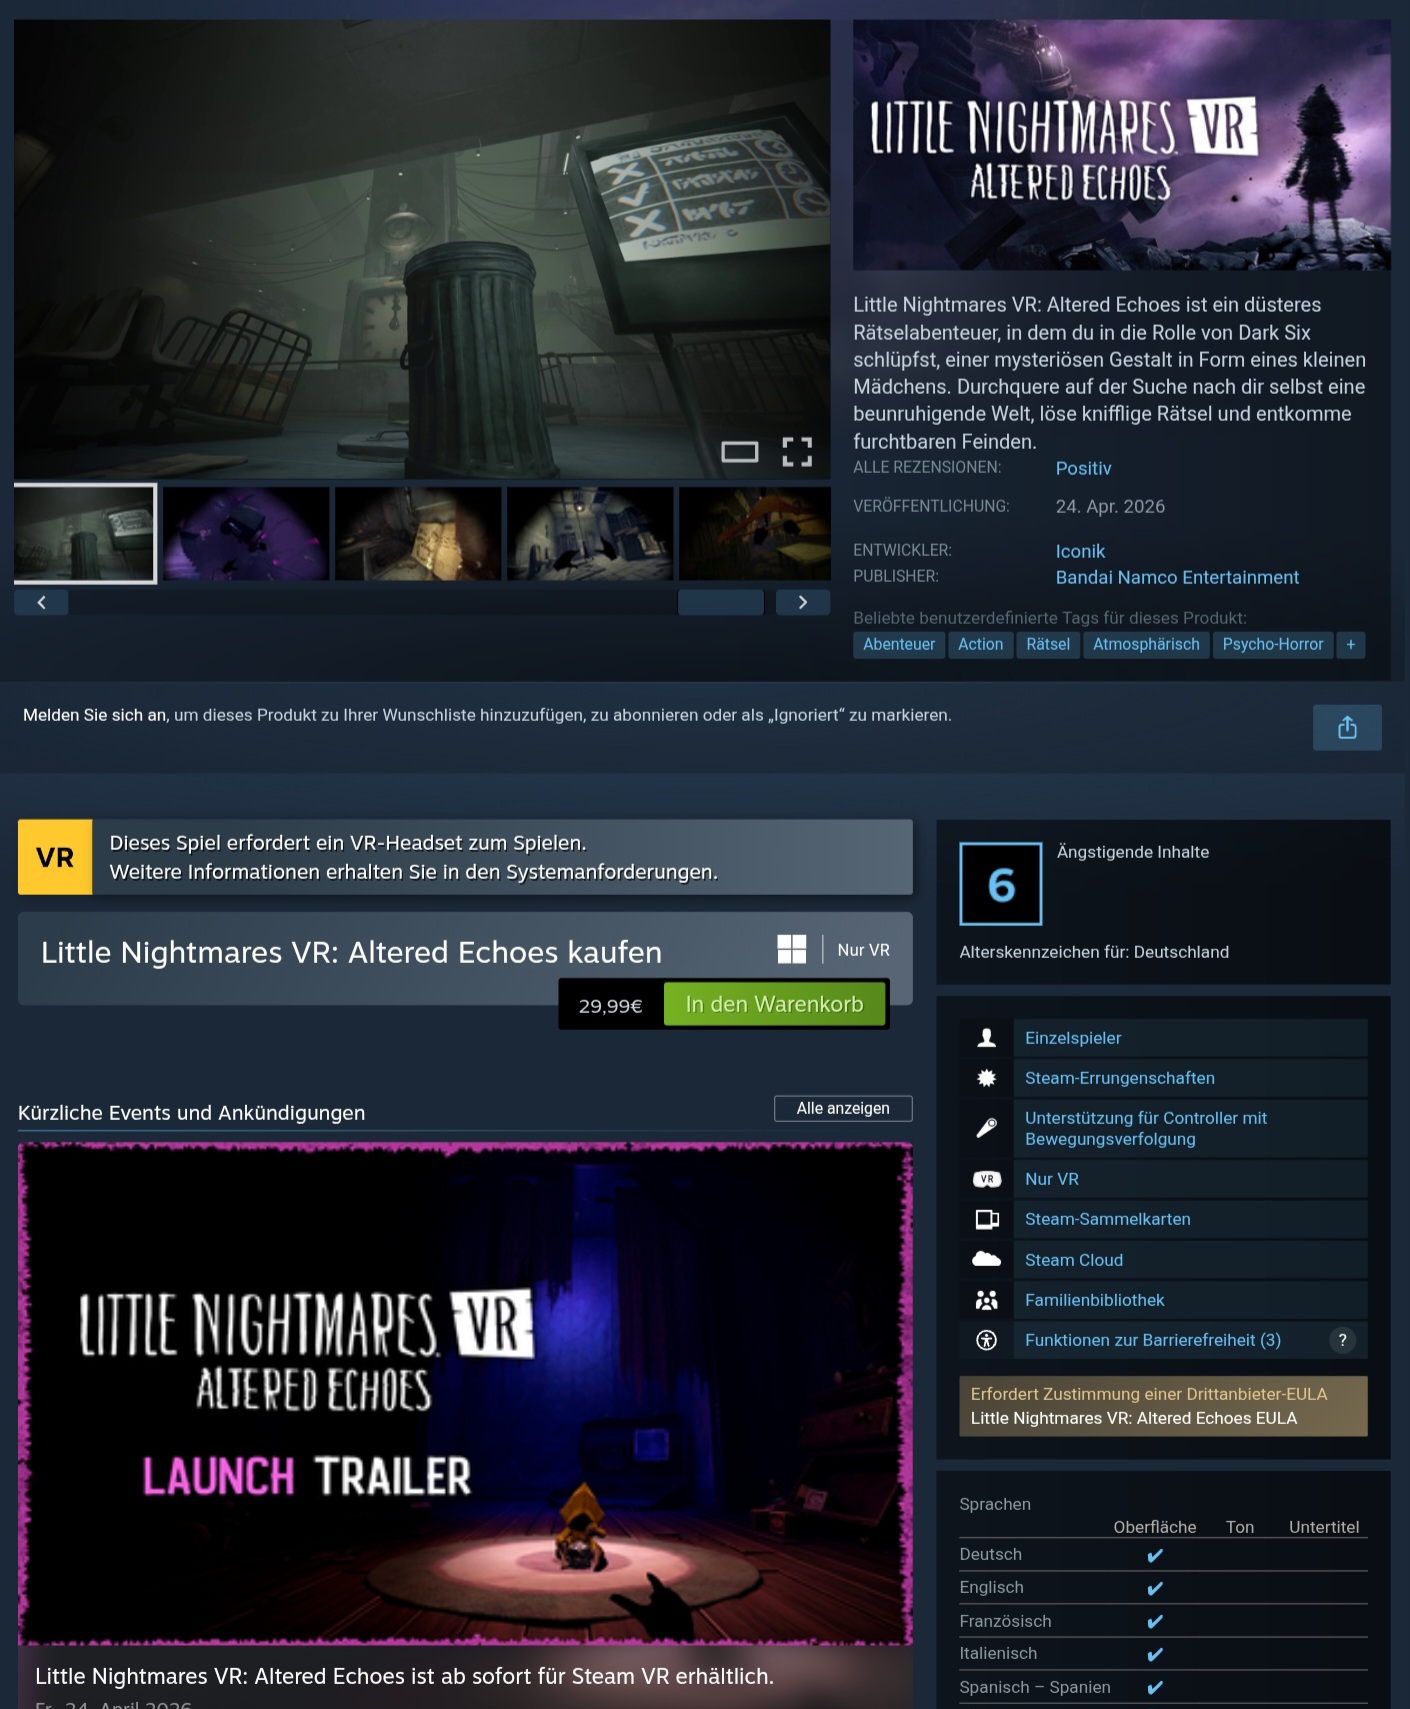The height and width of the screenshot is (1709, 1410).
Task: Click the VR headset required notice text
Action: point(414,857)
